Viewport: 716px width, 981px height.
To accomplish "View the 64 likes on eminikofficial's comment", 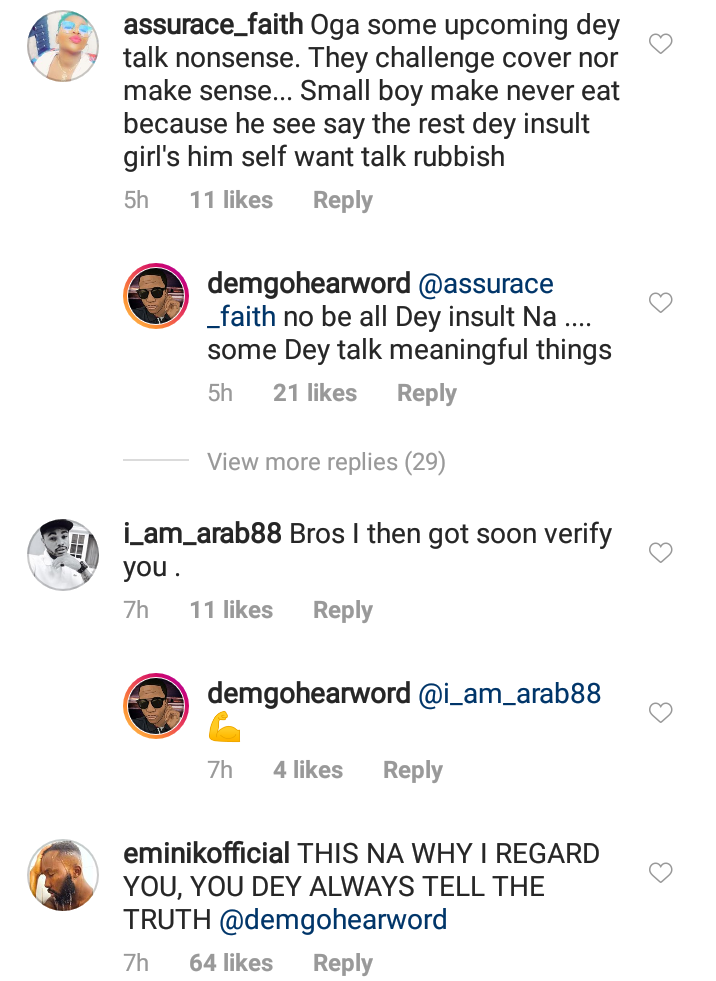I will (230, 963).
